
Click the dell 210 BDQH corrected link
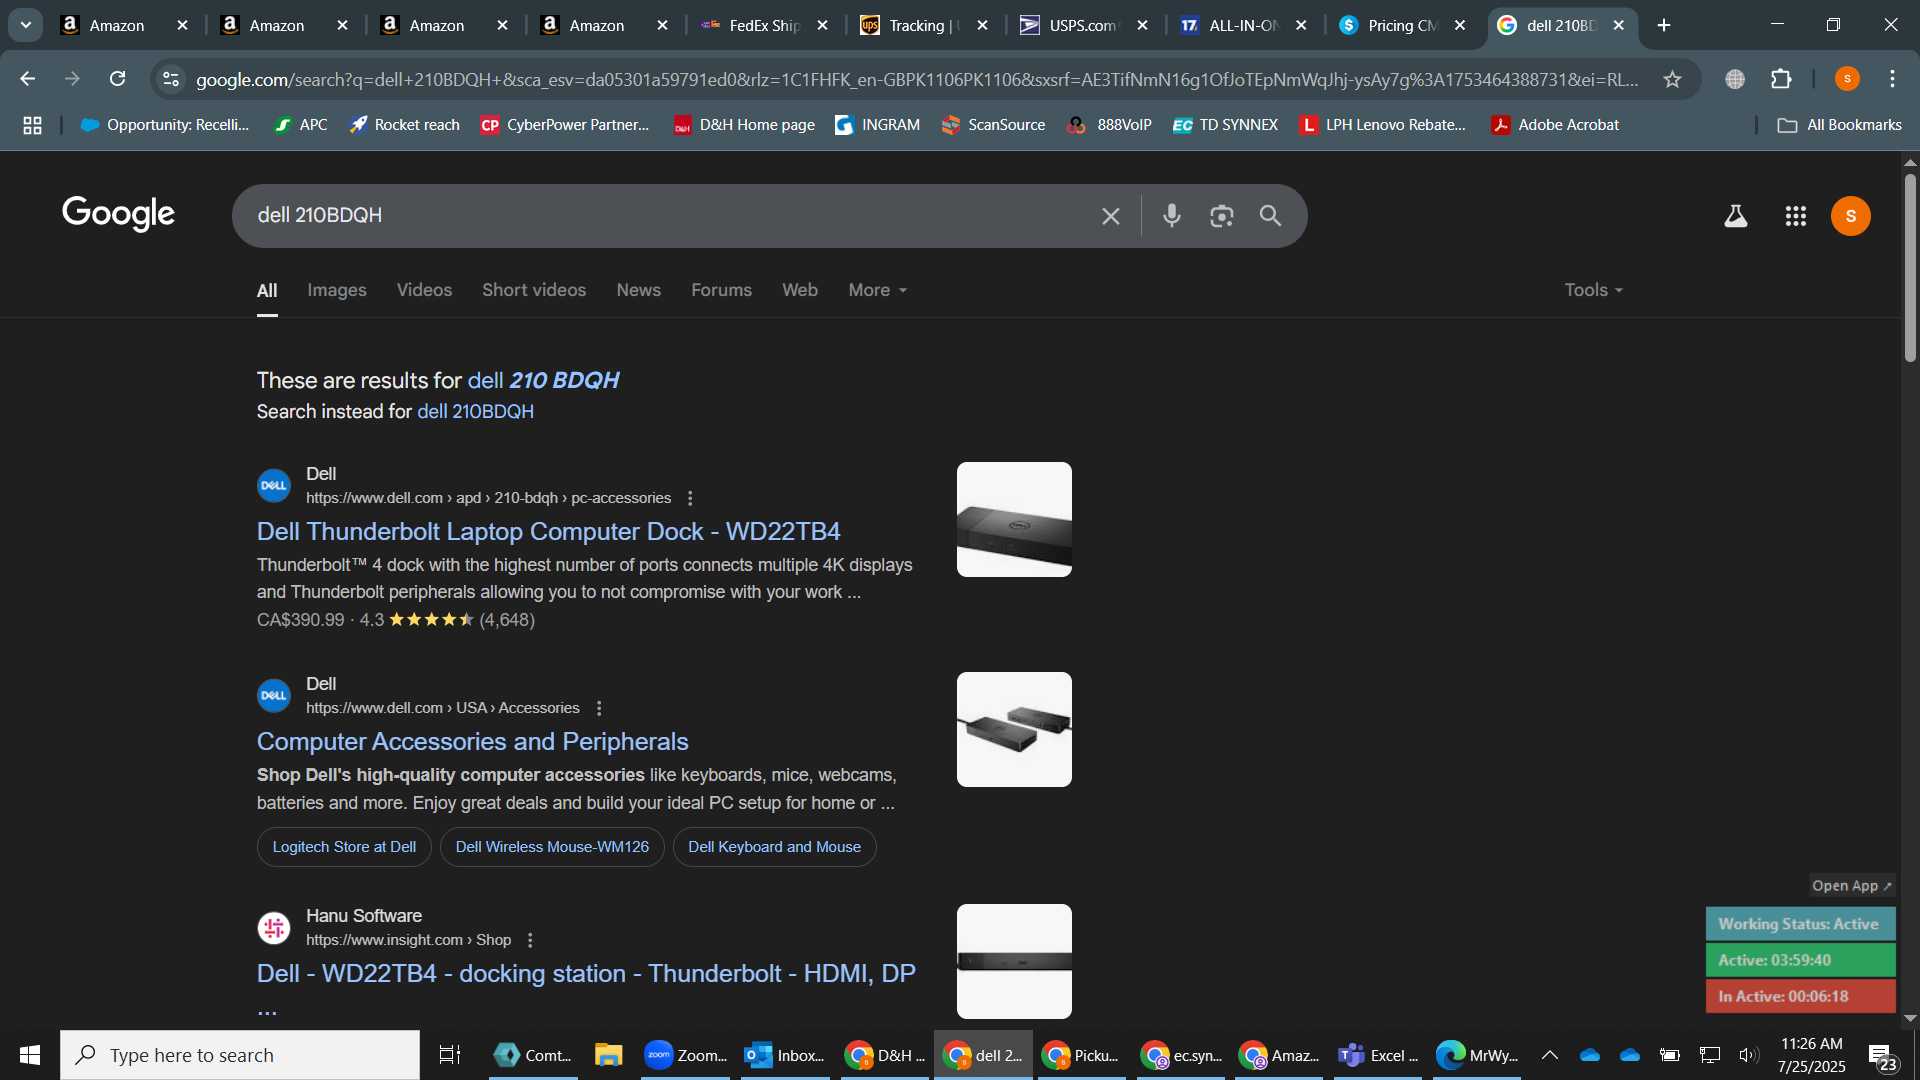[543, 380]
